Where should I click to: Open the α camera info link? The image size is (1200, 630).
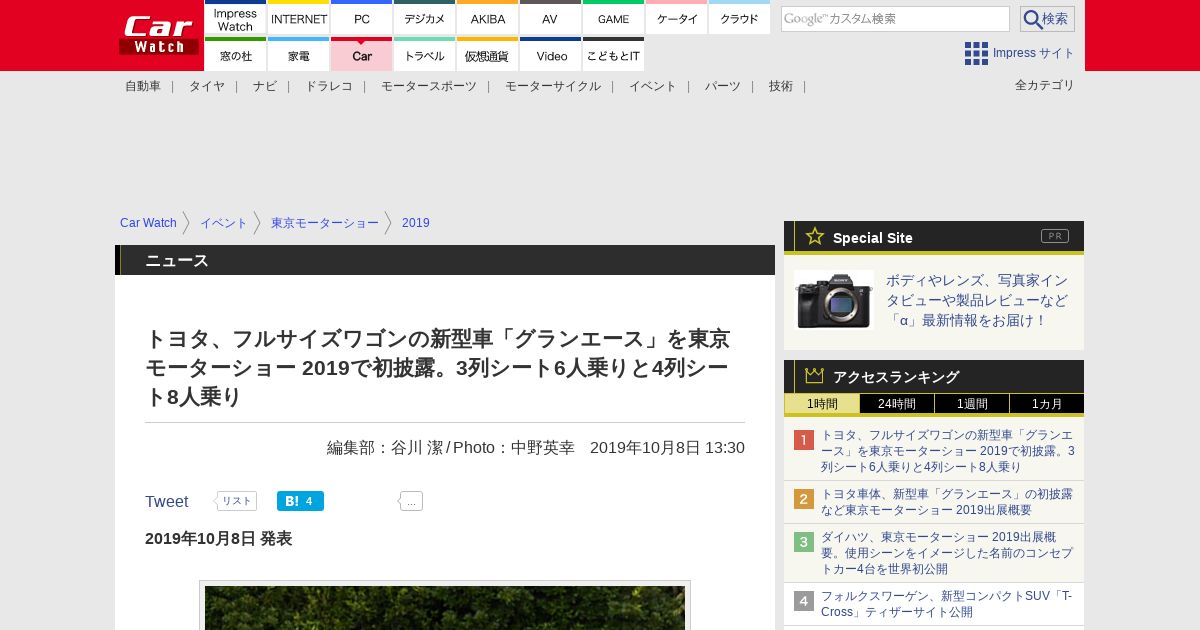[x=977, y=300]
